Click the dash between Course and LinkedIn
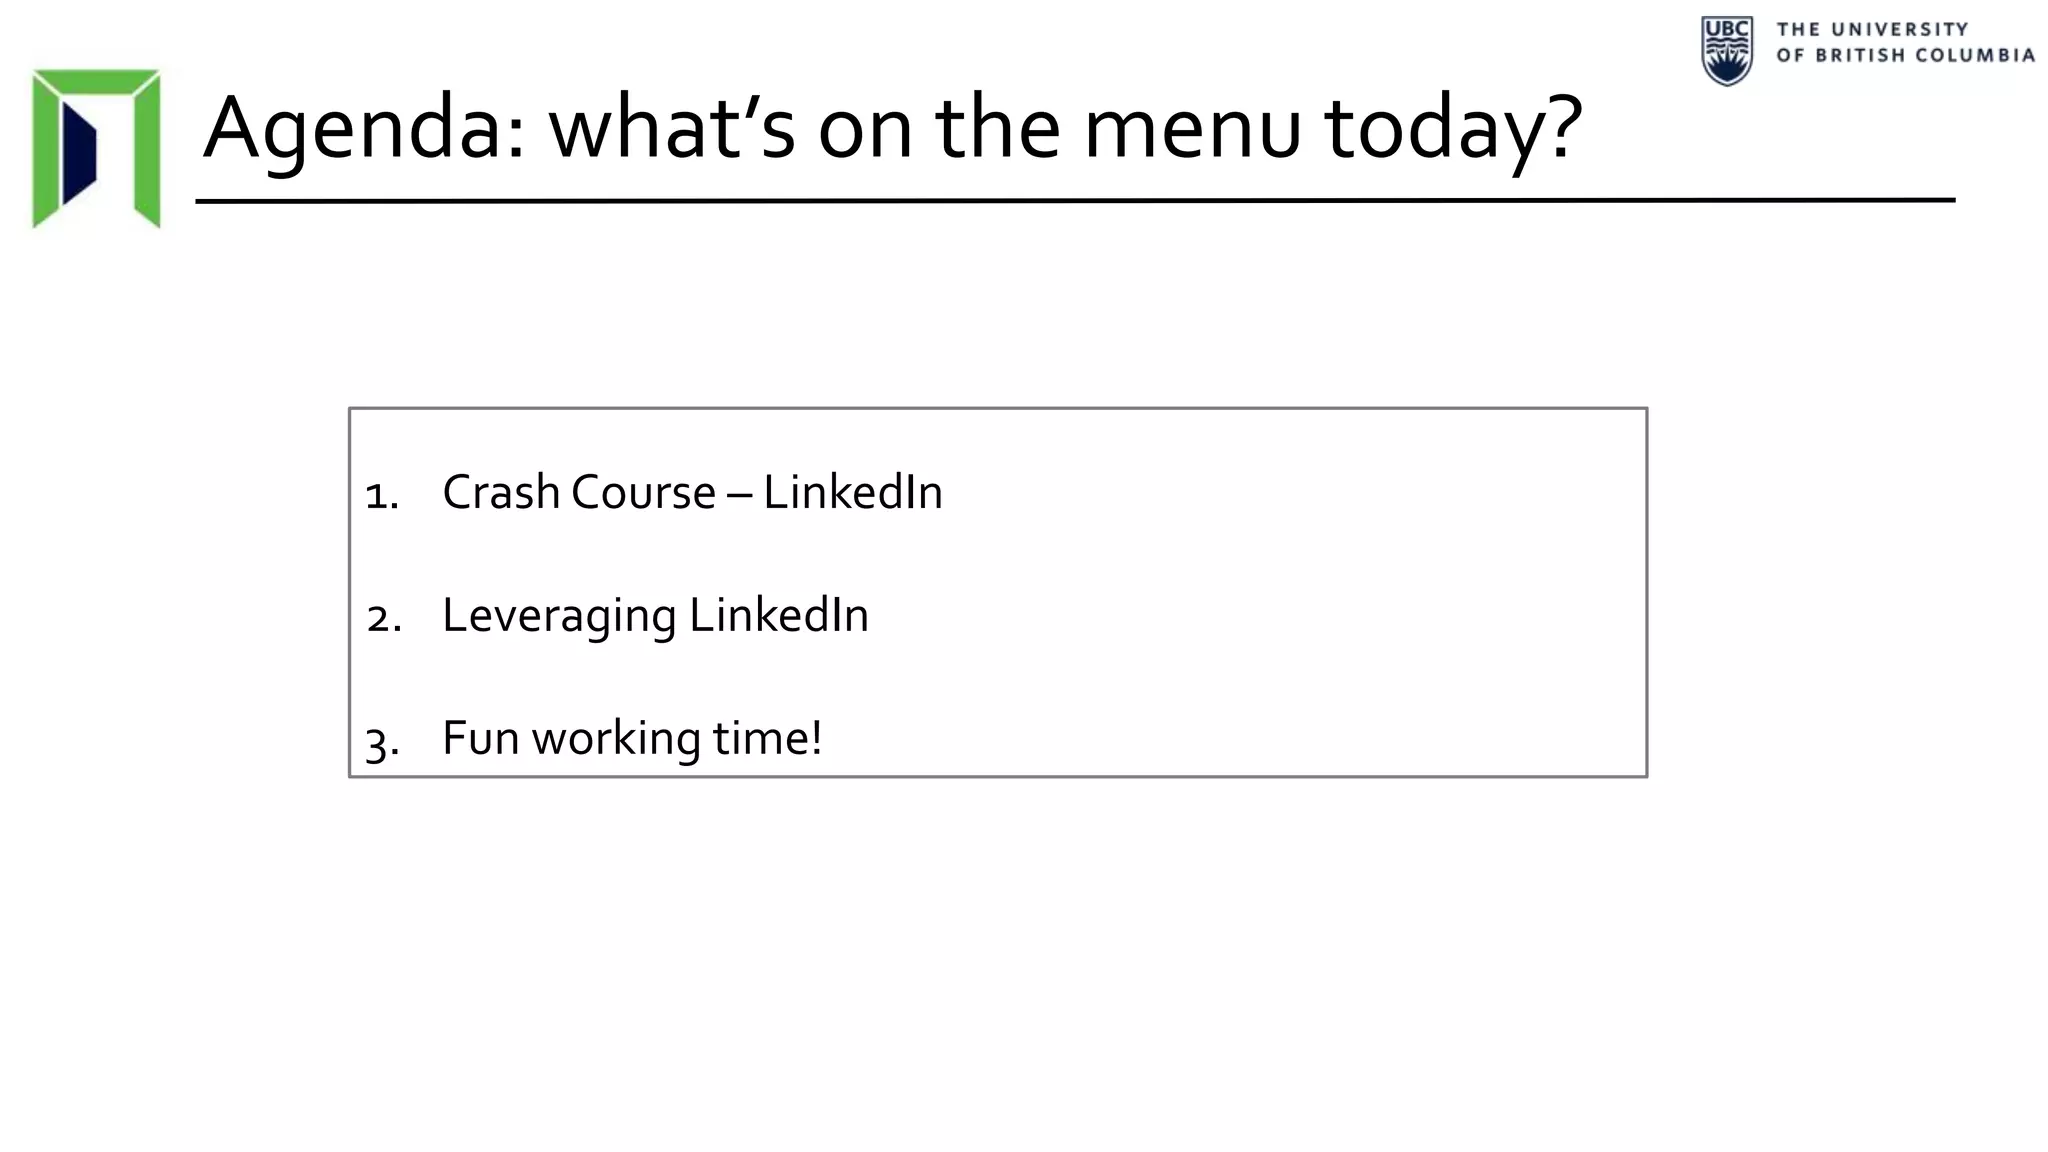 click(x=740, y=494)
